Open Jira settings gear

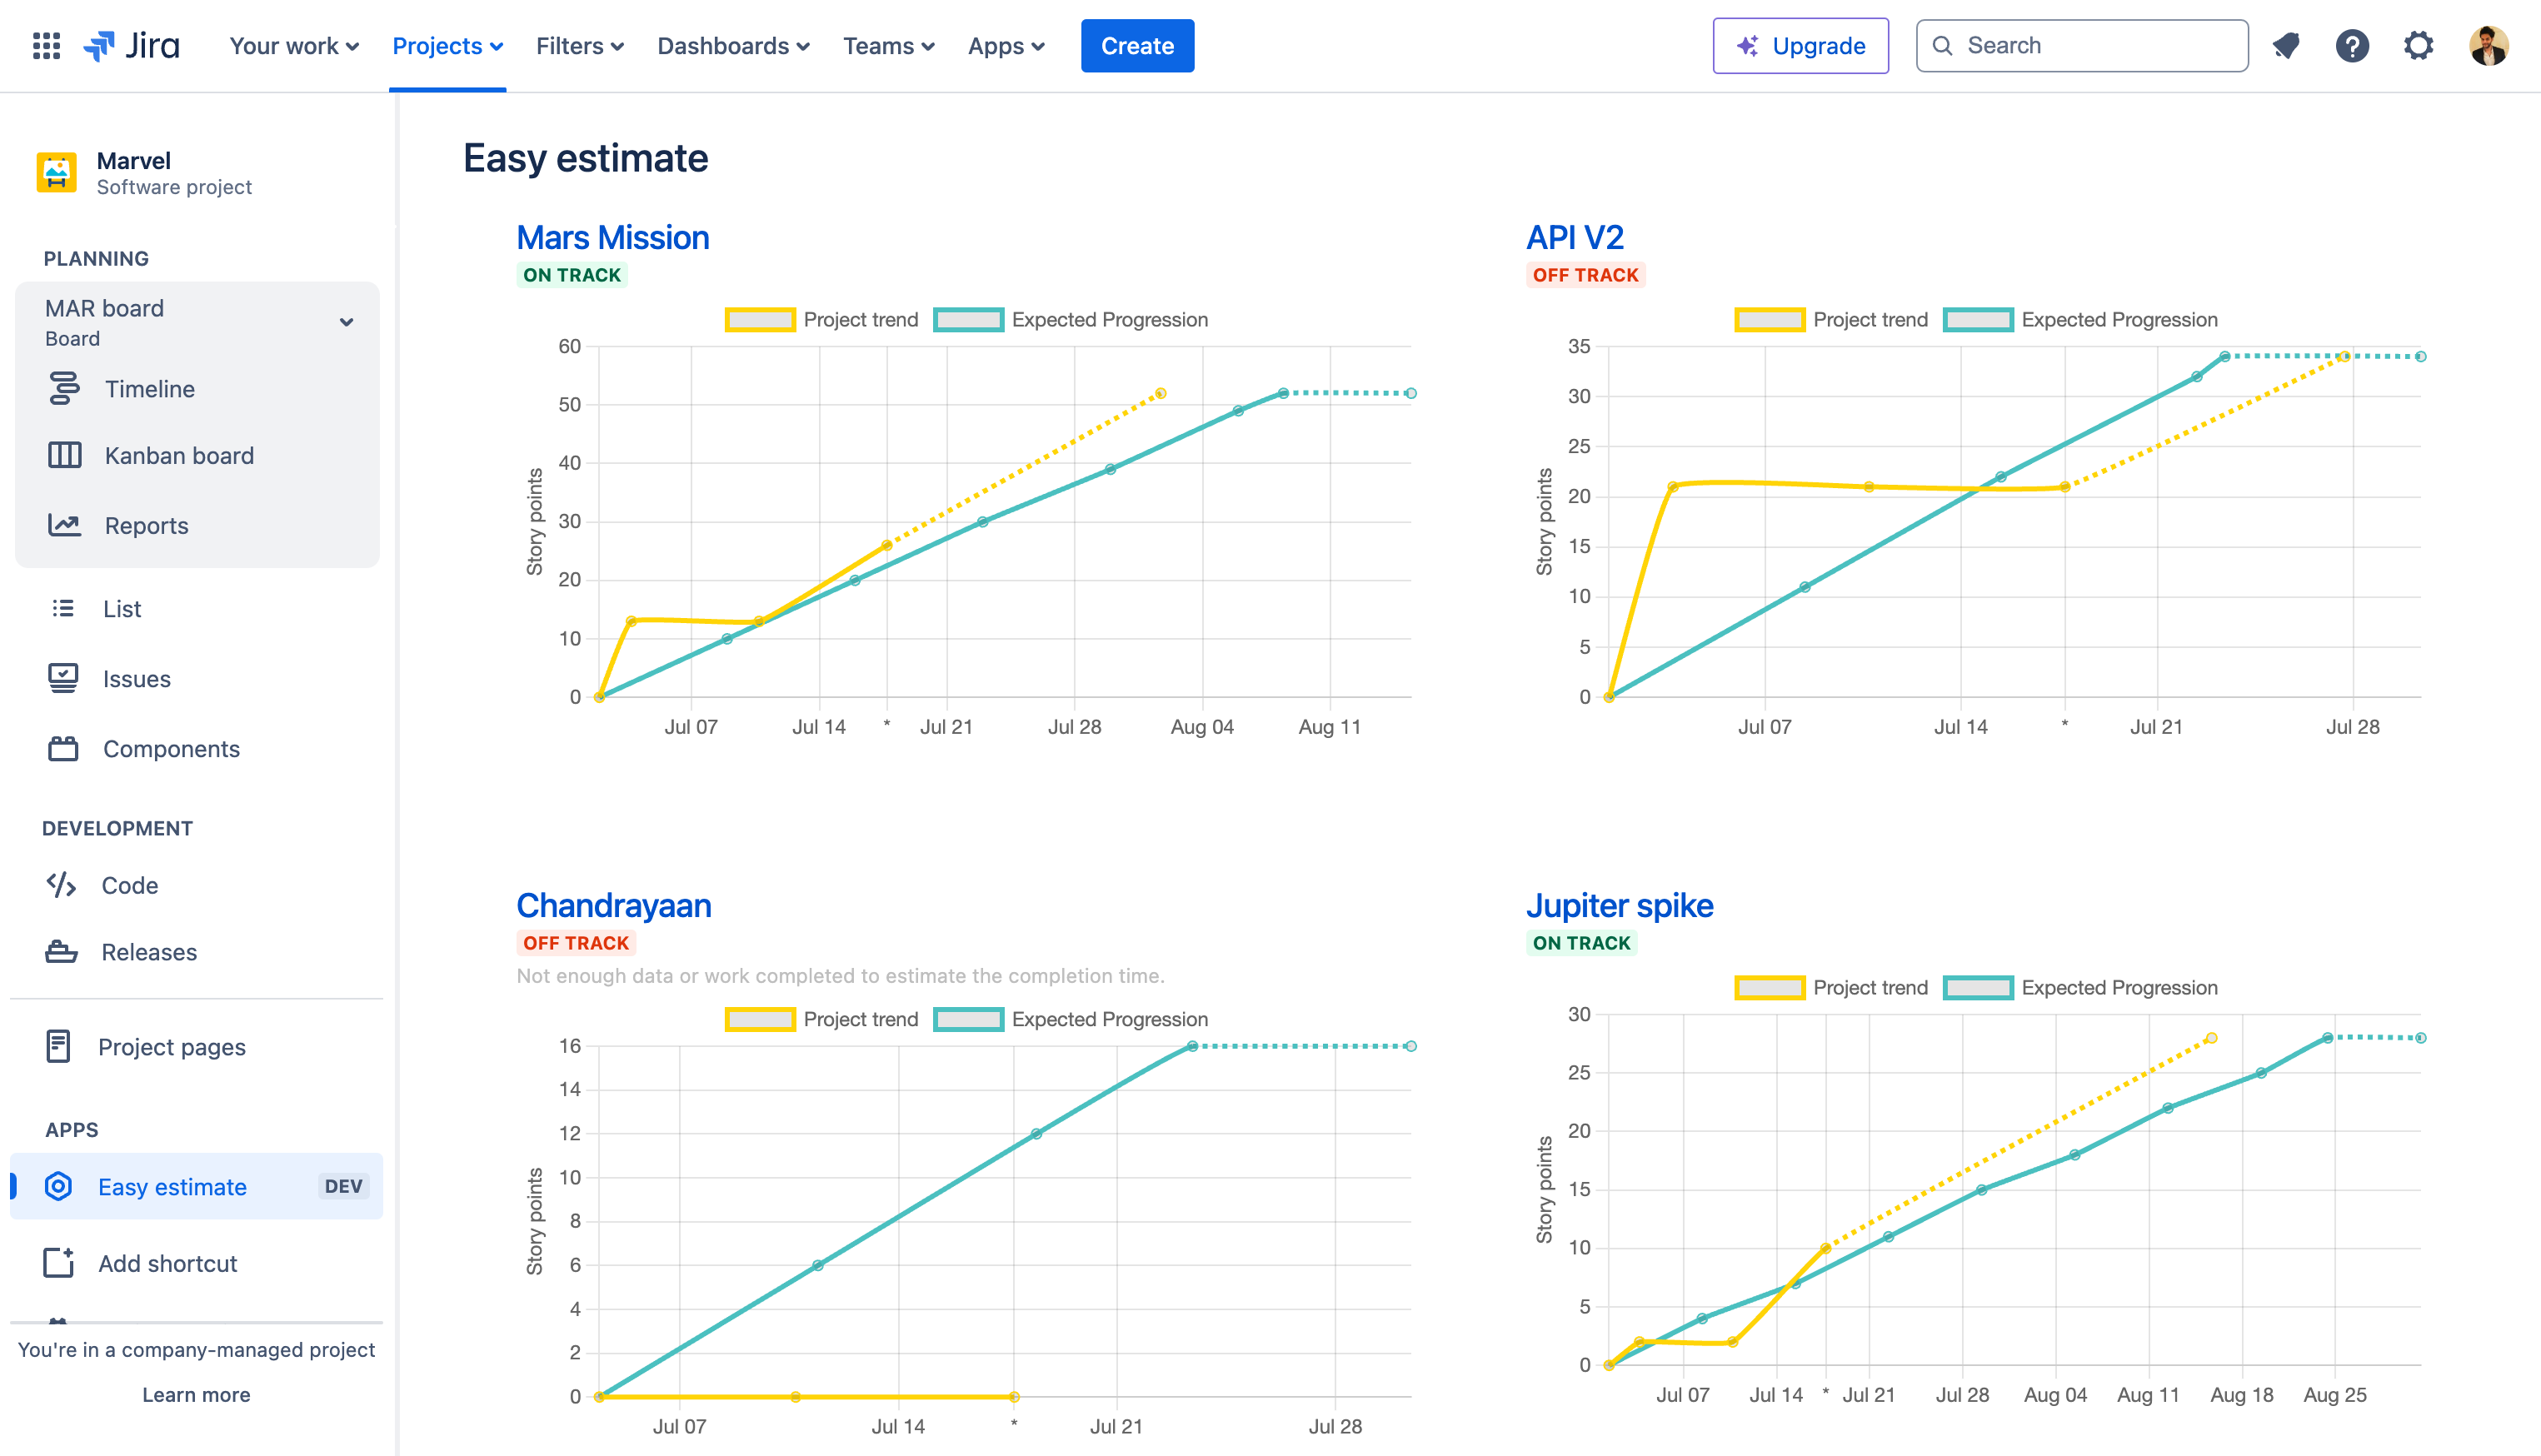(2419, 45)
